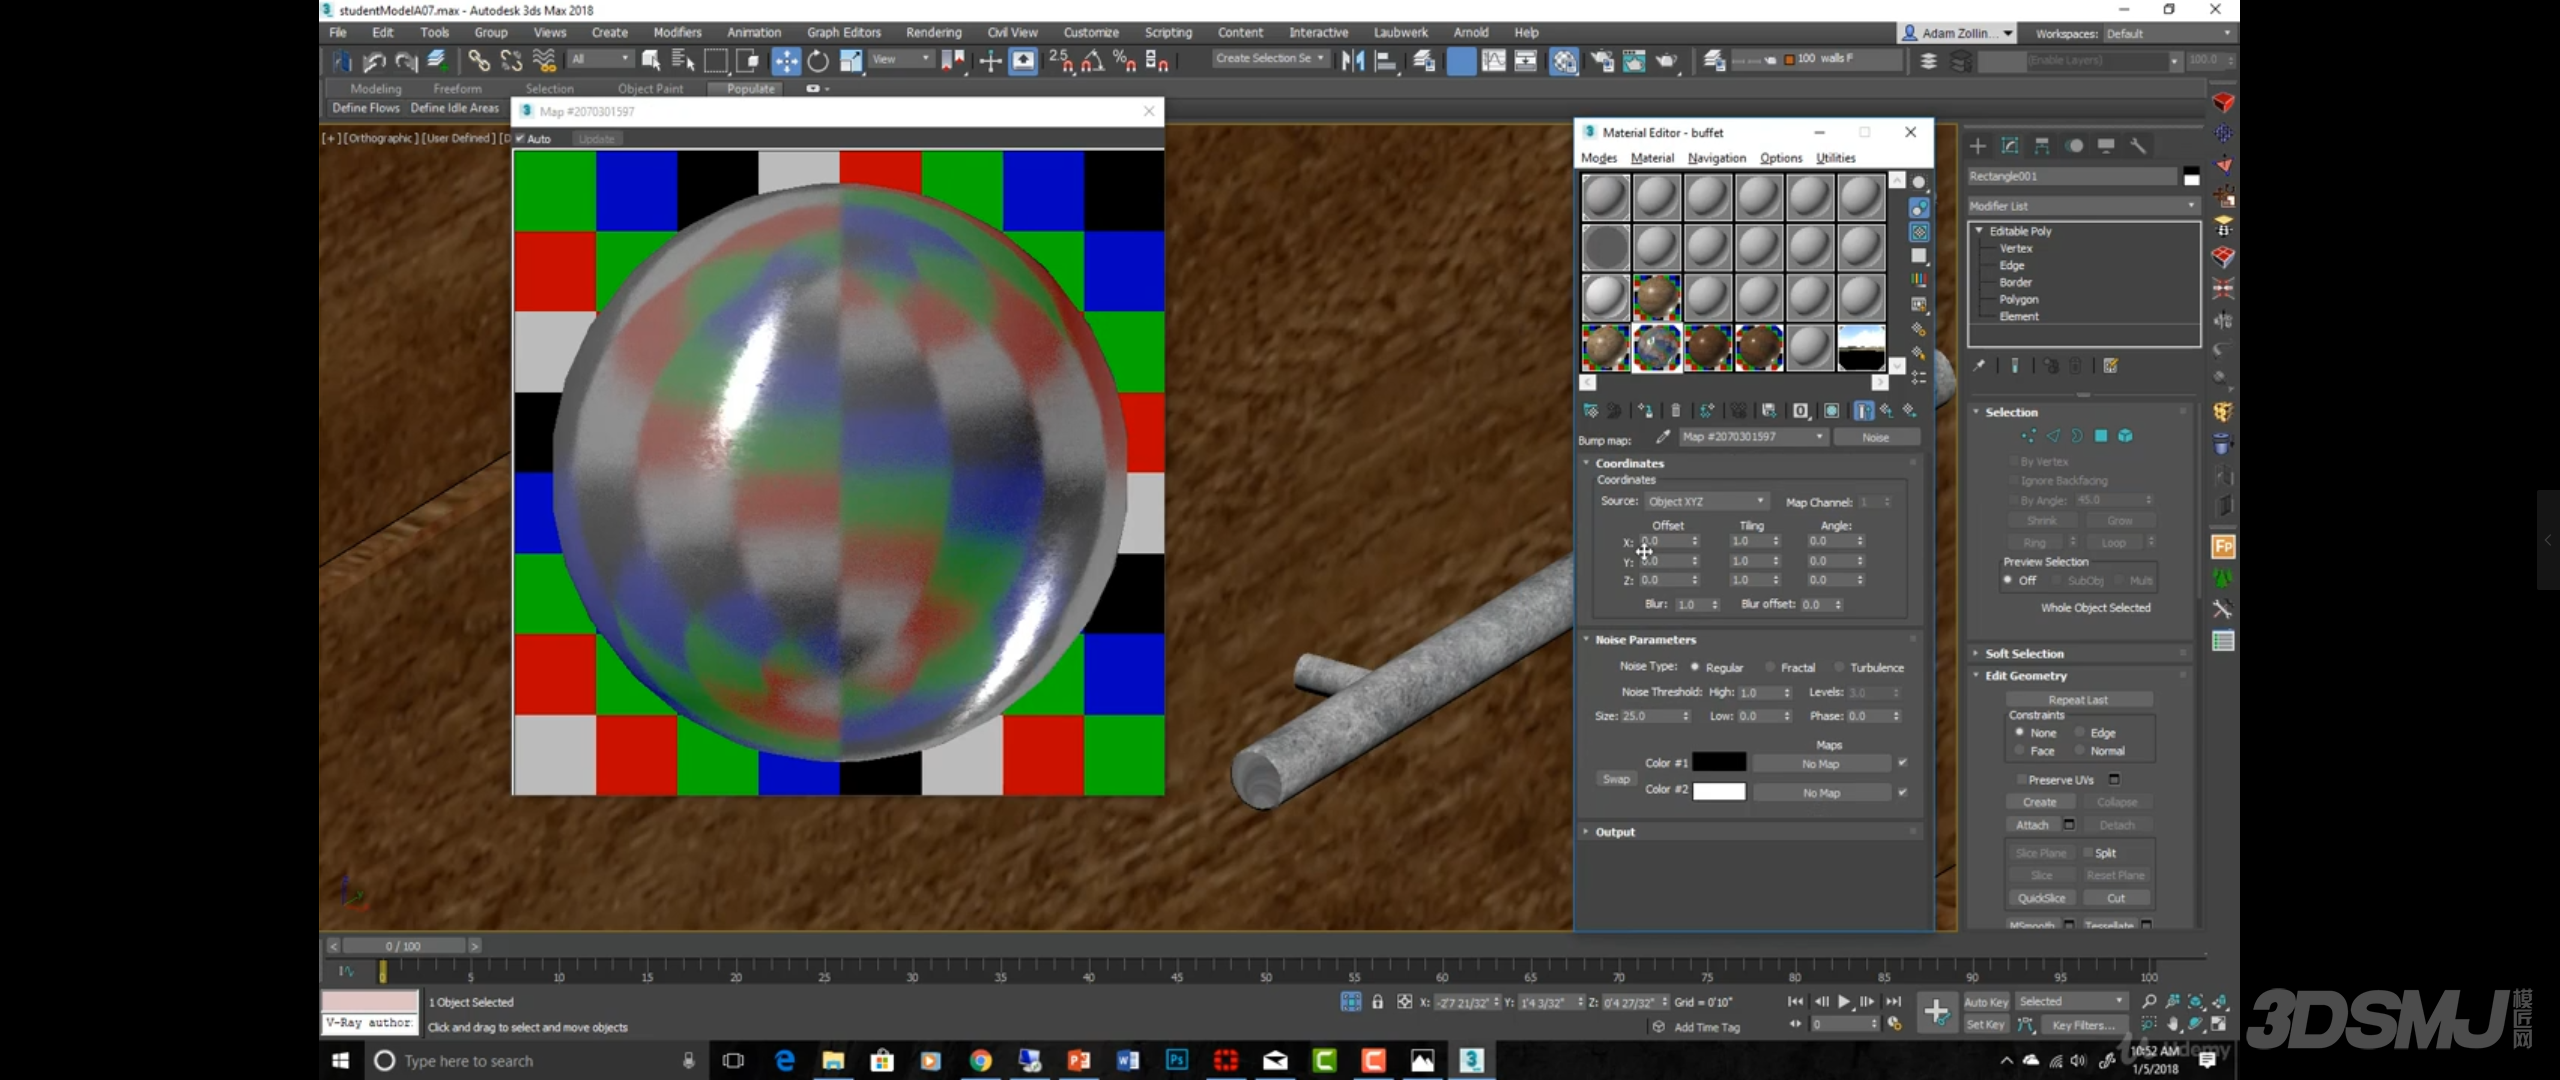Click Color #1 No Map button
Screen dimensions: 2560x1080
pyautogui.click(x=1820, y=764)
